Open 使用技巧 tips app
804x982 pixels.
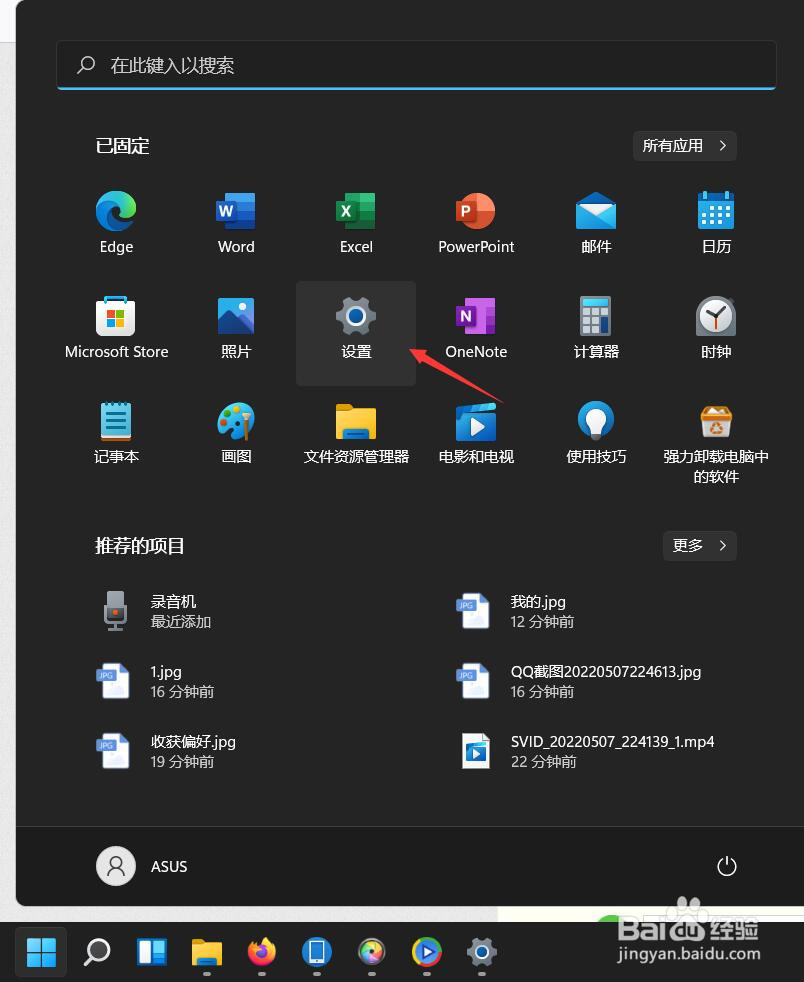596,433
